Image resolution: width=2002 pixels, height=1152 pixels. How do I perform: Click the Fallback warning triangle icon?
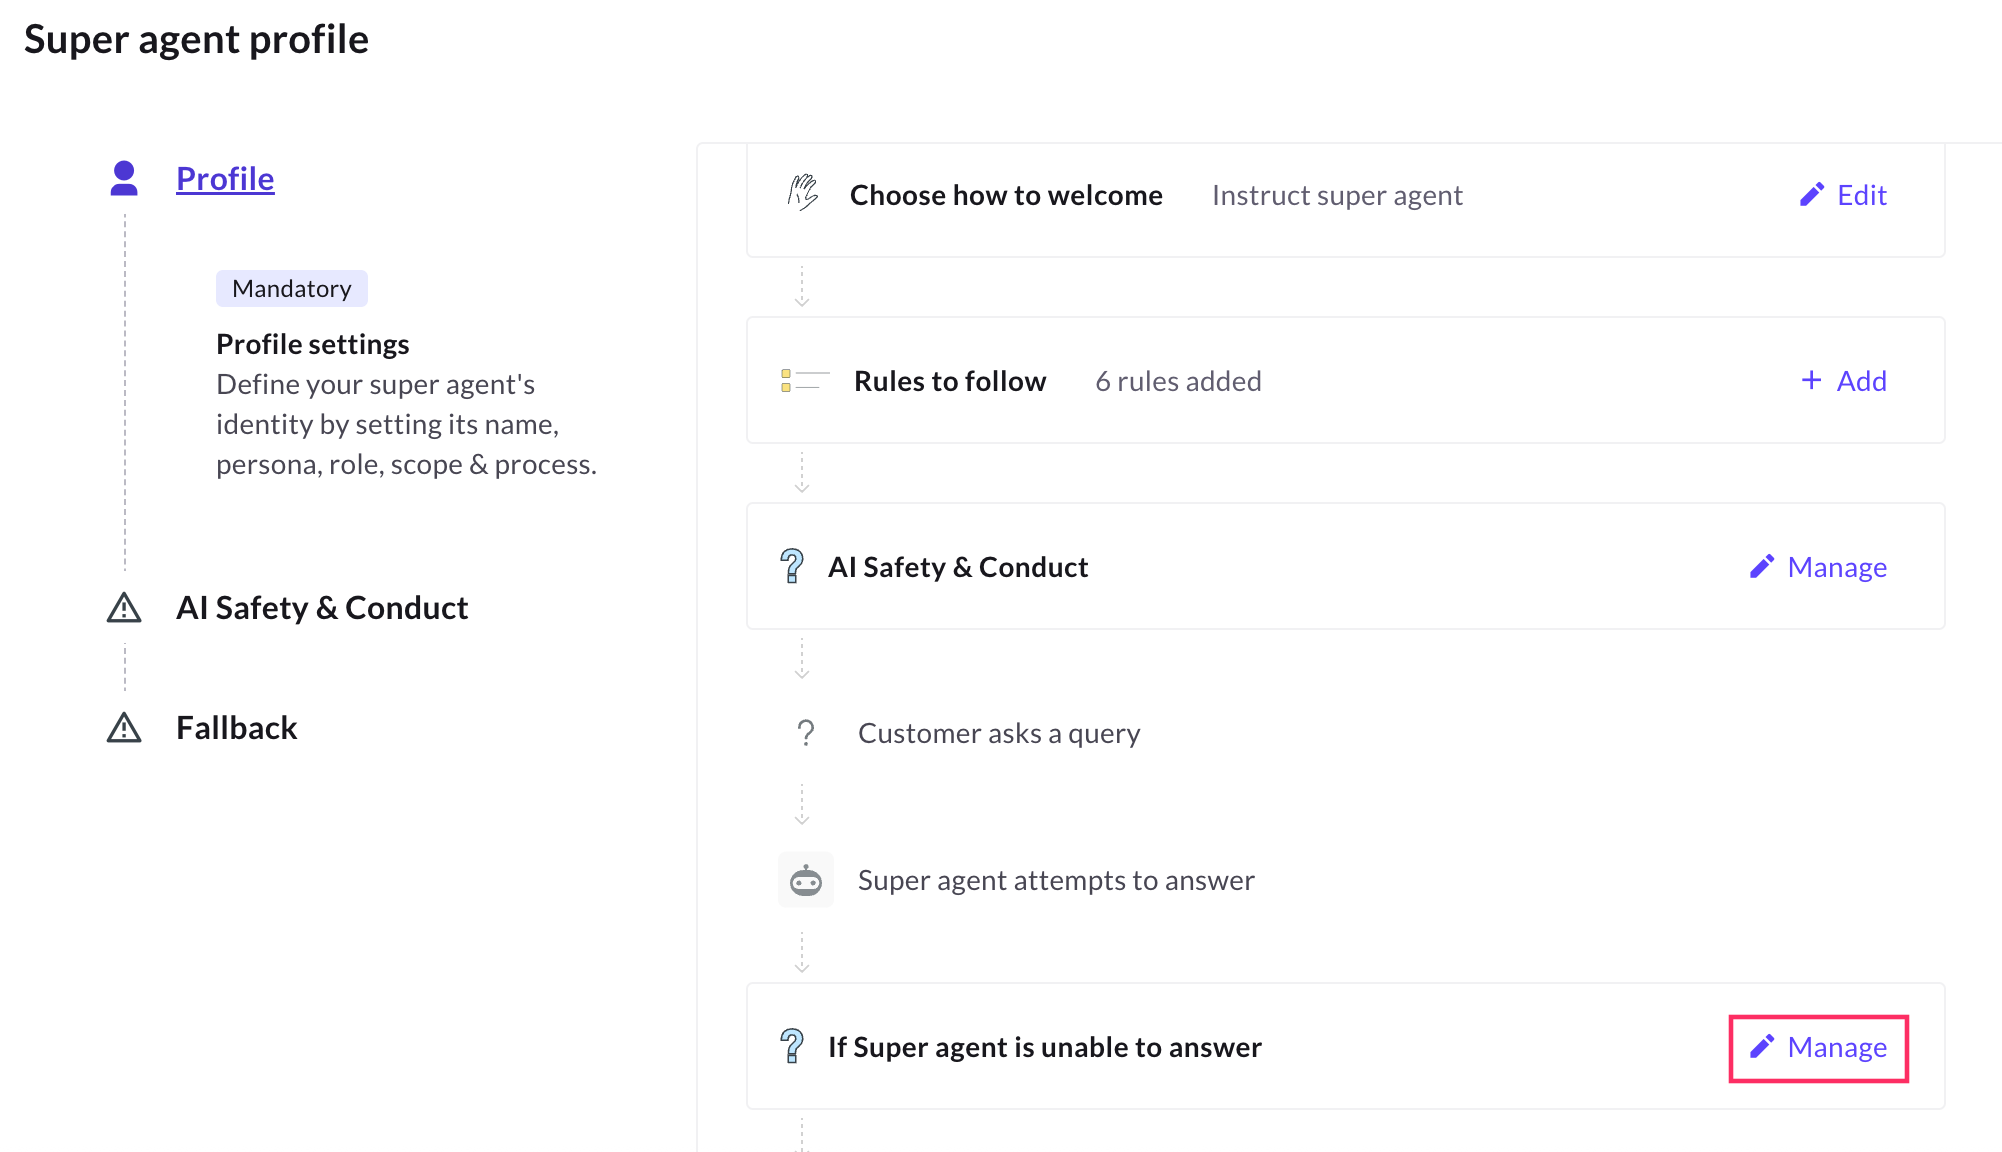pyautogui.click(x=124, y=728)
